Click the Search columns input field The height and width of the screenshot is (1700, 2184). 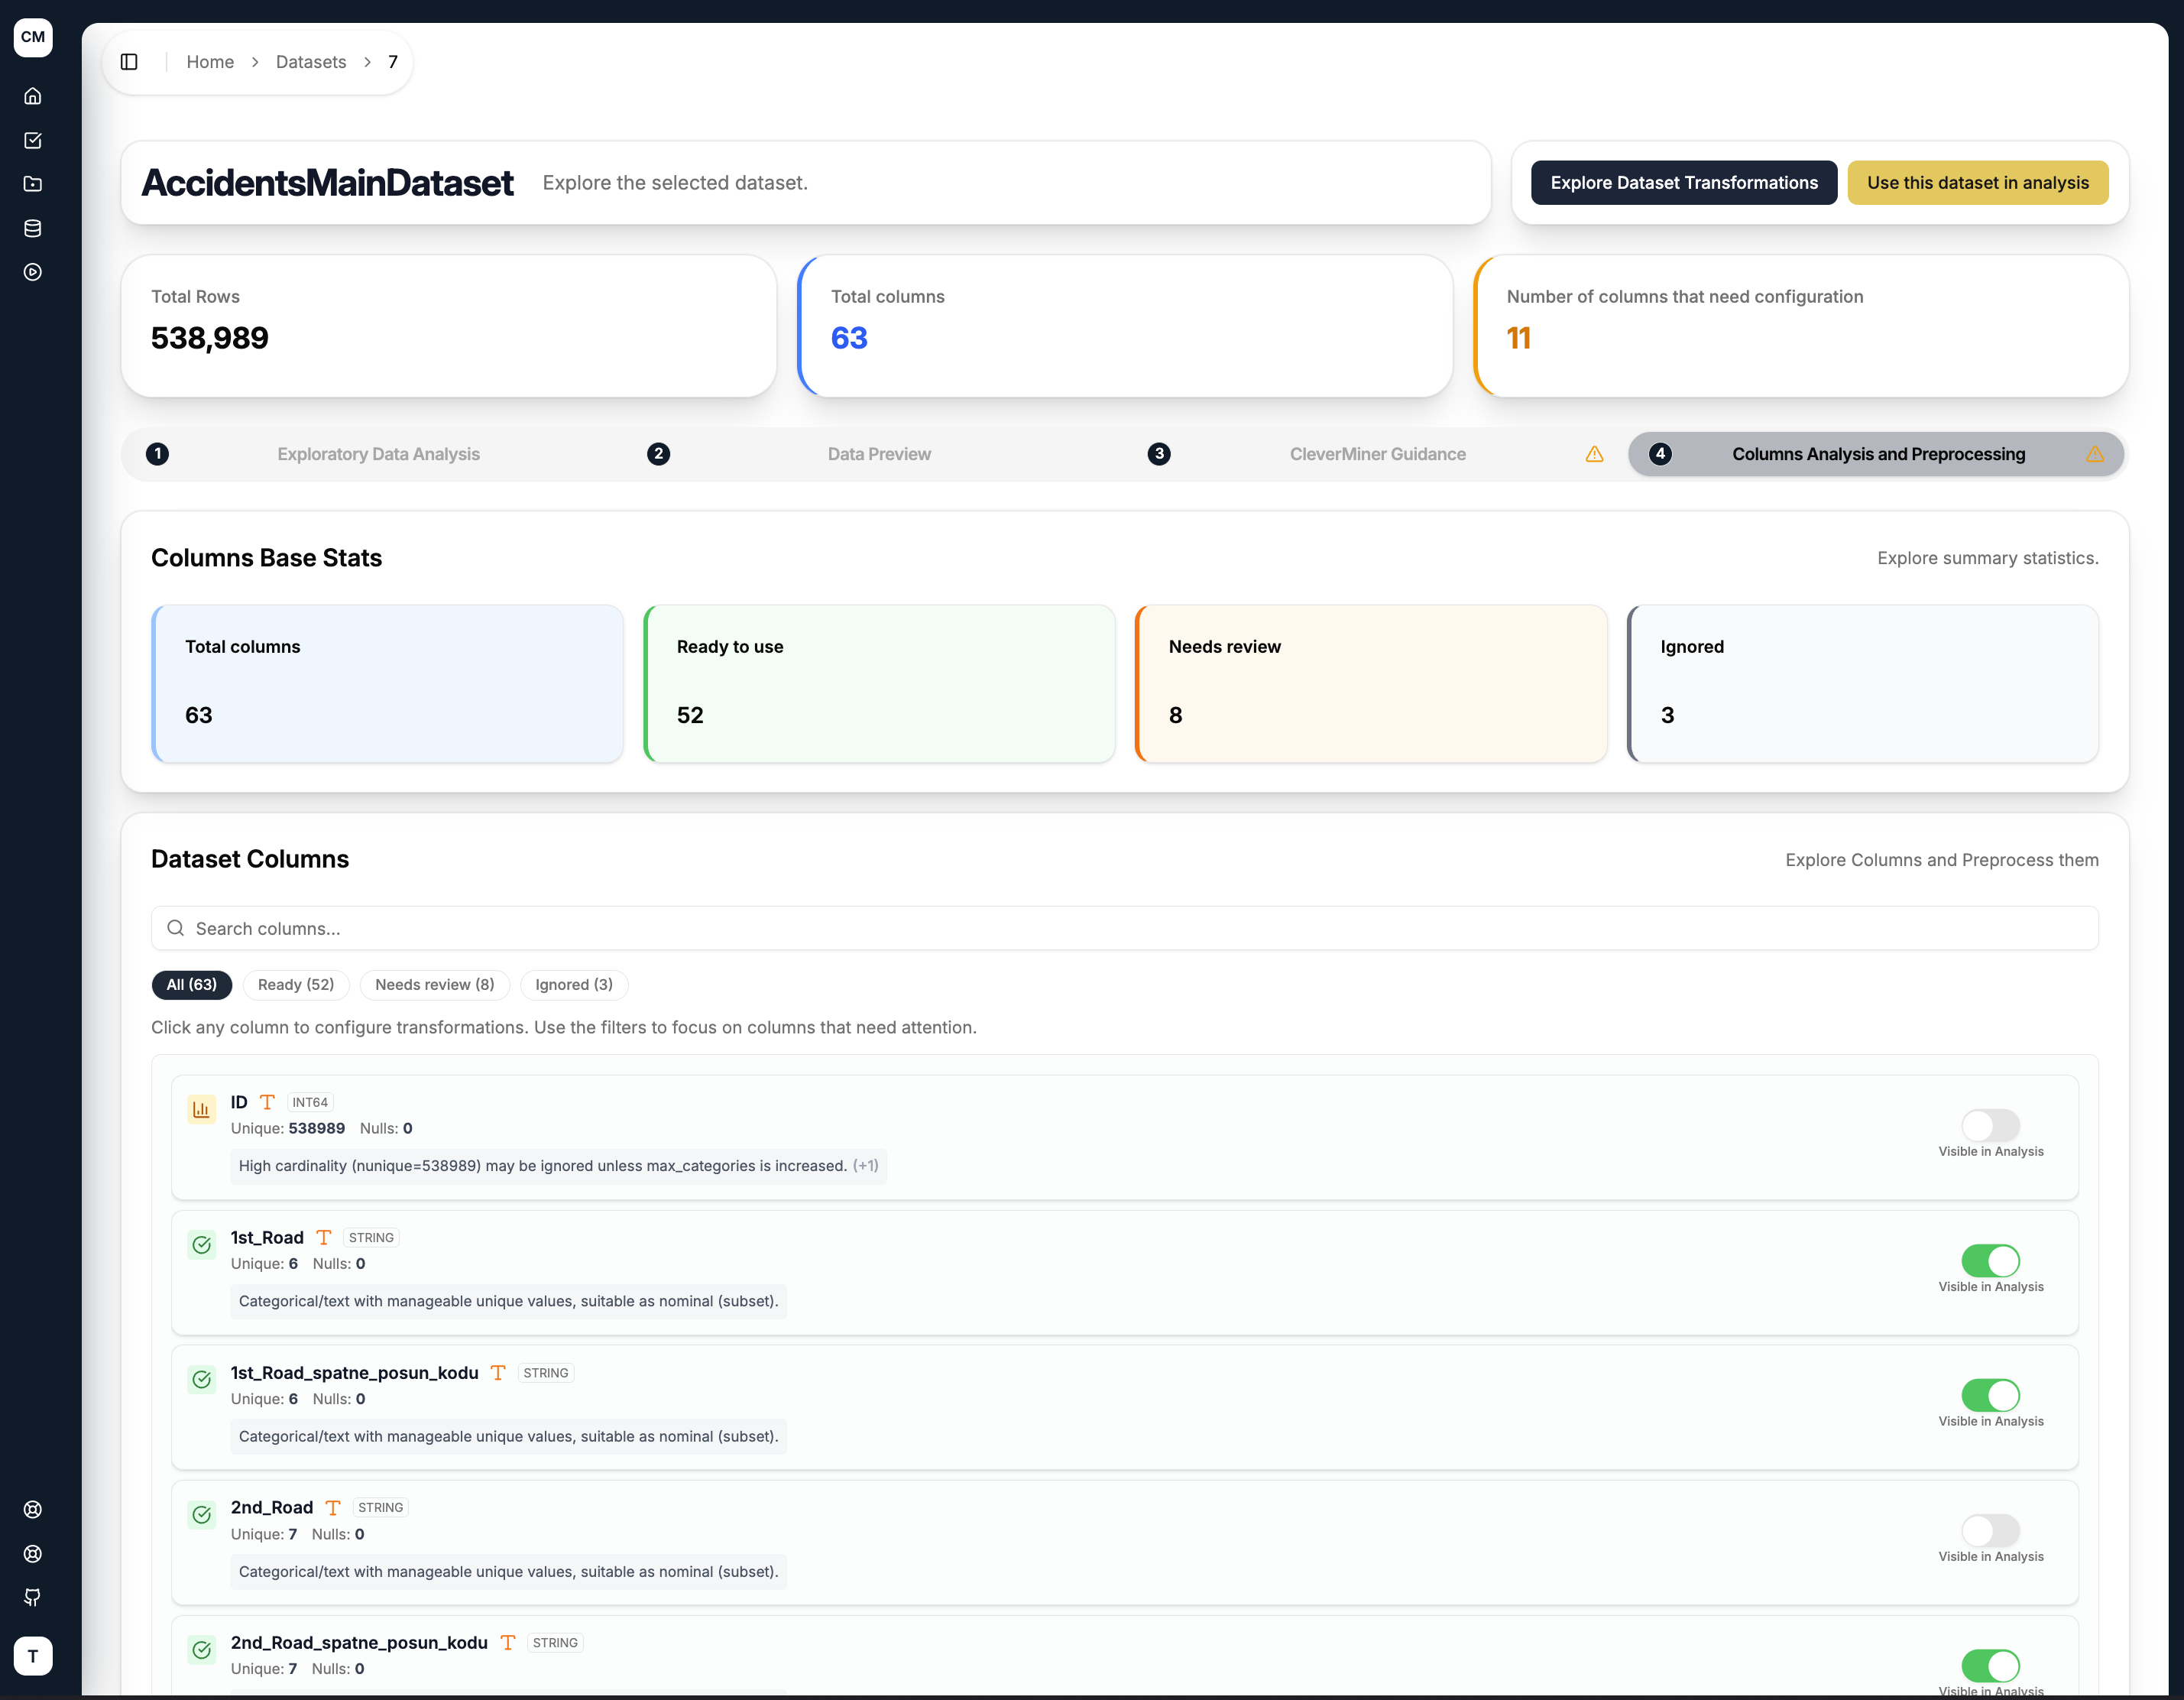[1124, 928]
